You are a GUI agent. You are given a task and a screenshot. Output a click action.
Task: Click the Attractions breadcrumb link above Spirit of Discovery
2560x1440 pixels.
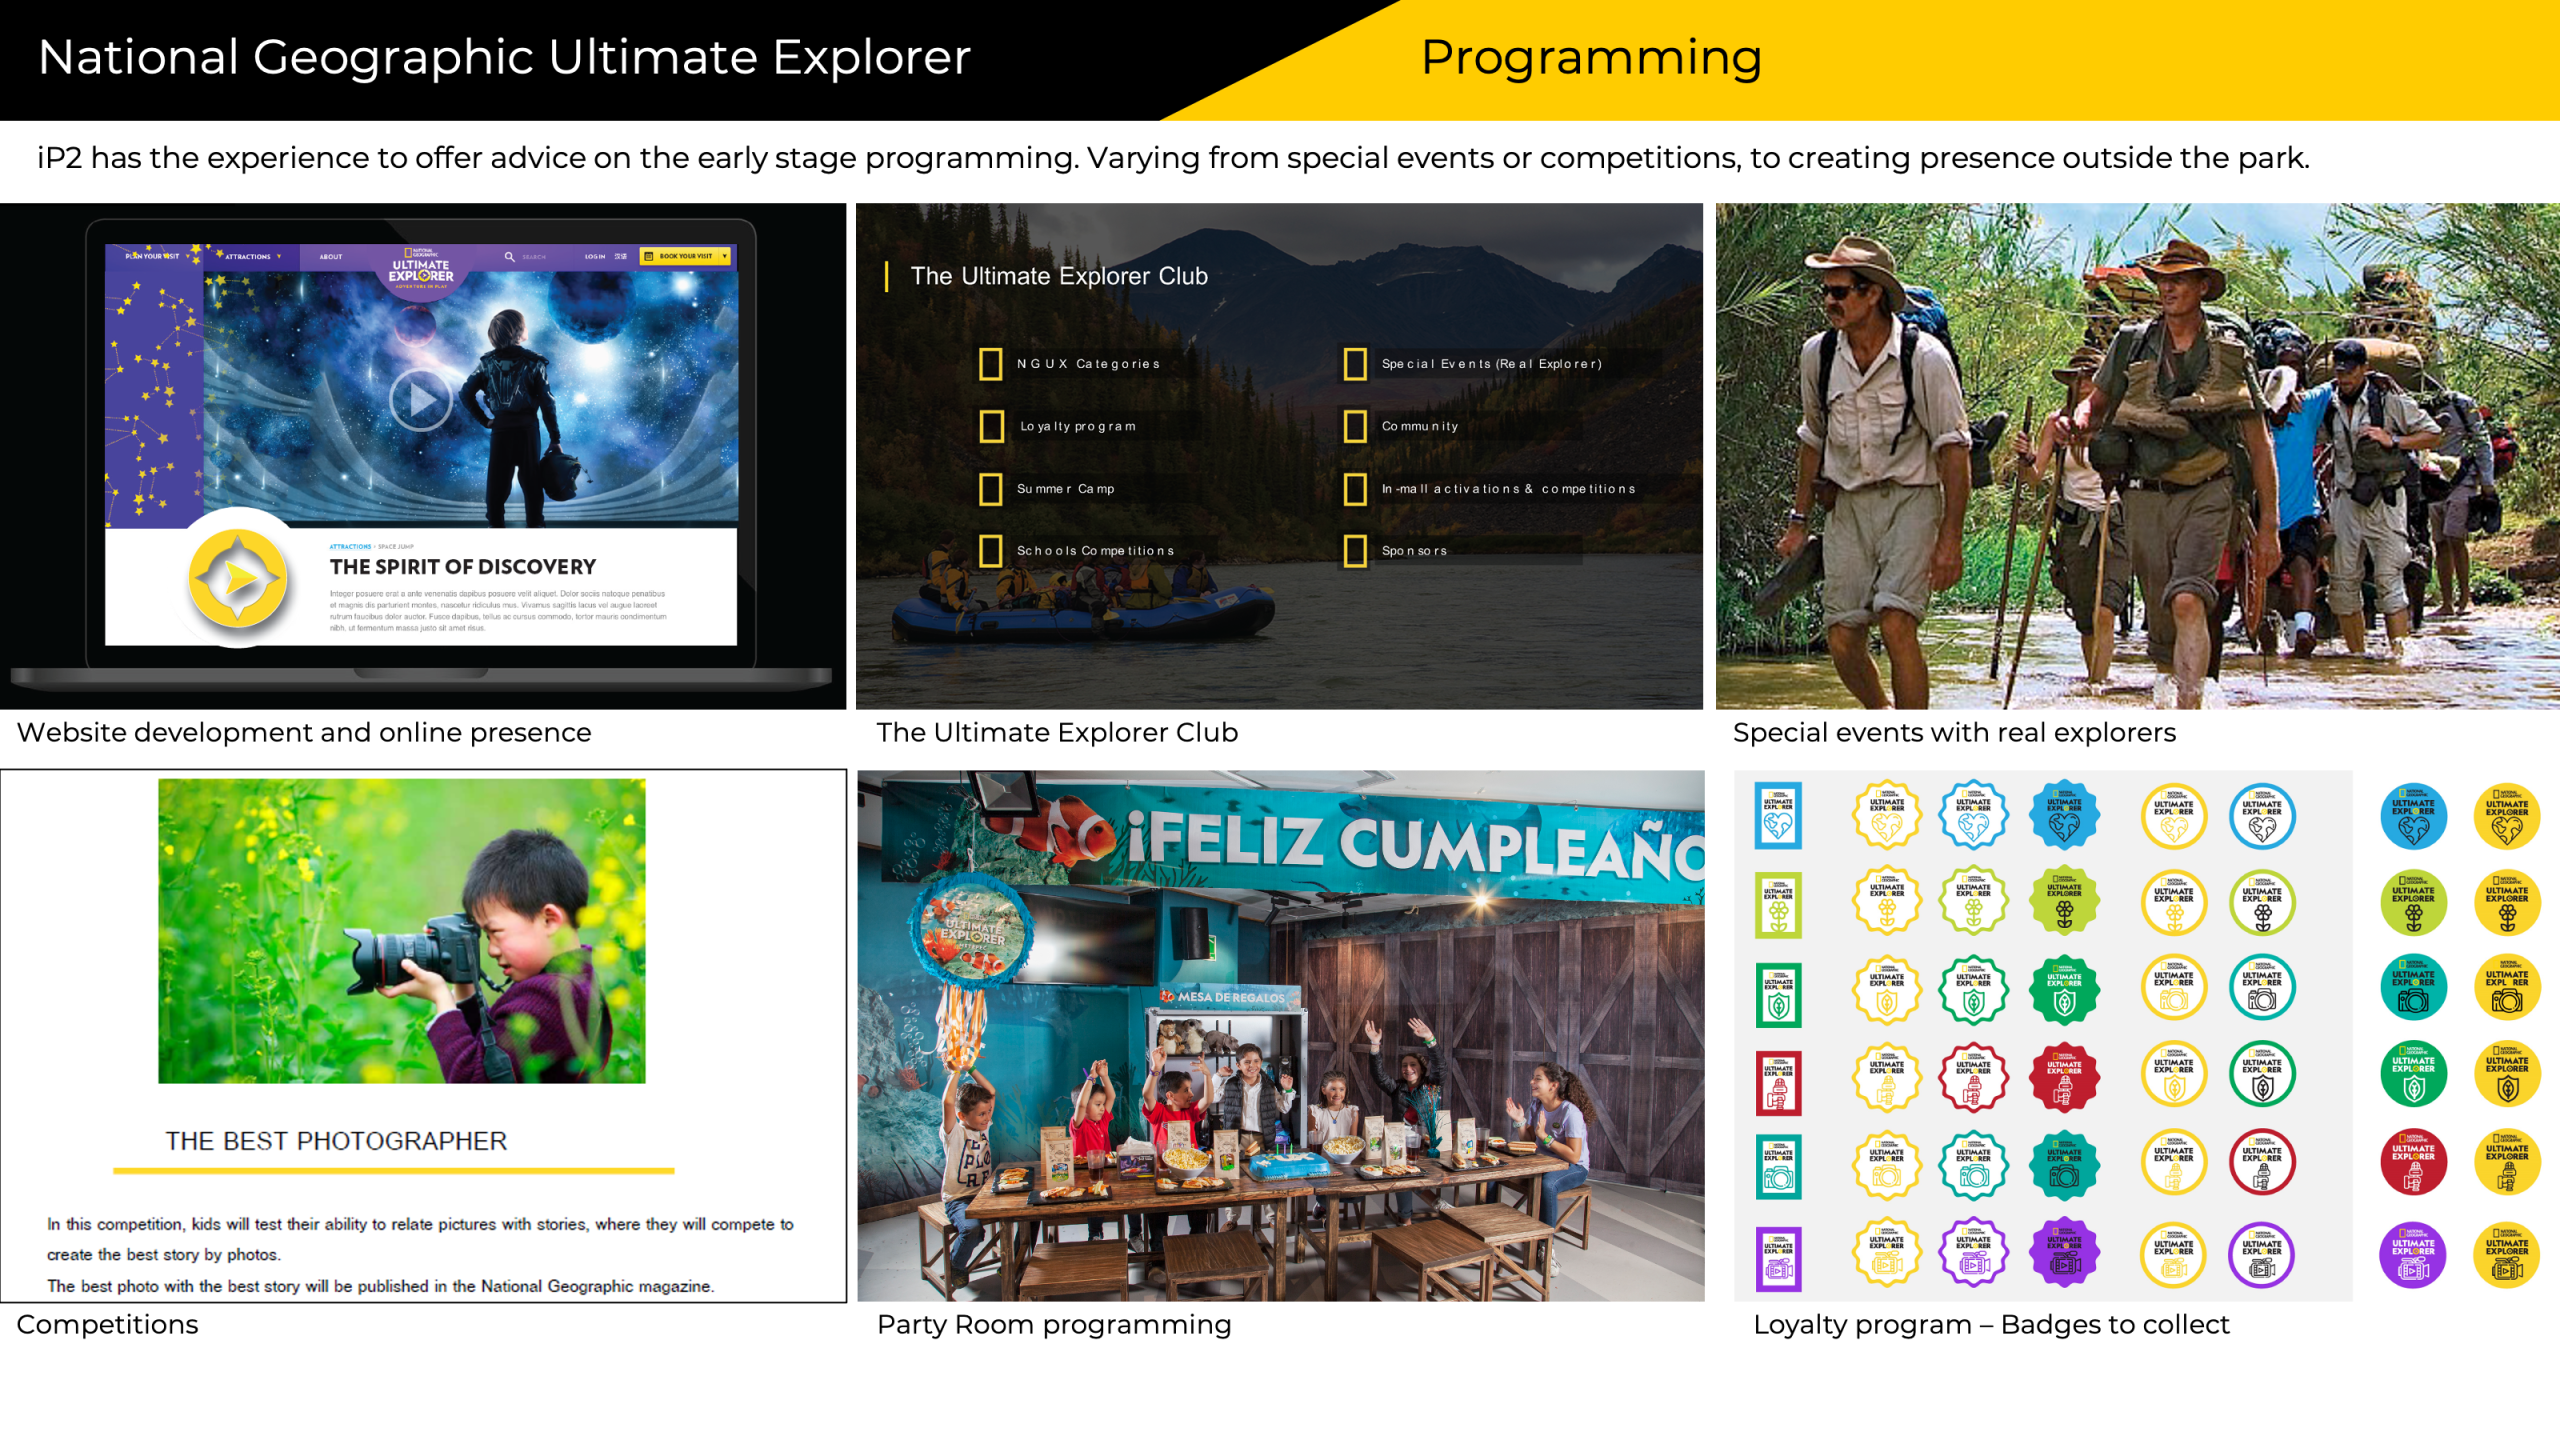pos(350,547)
